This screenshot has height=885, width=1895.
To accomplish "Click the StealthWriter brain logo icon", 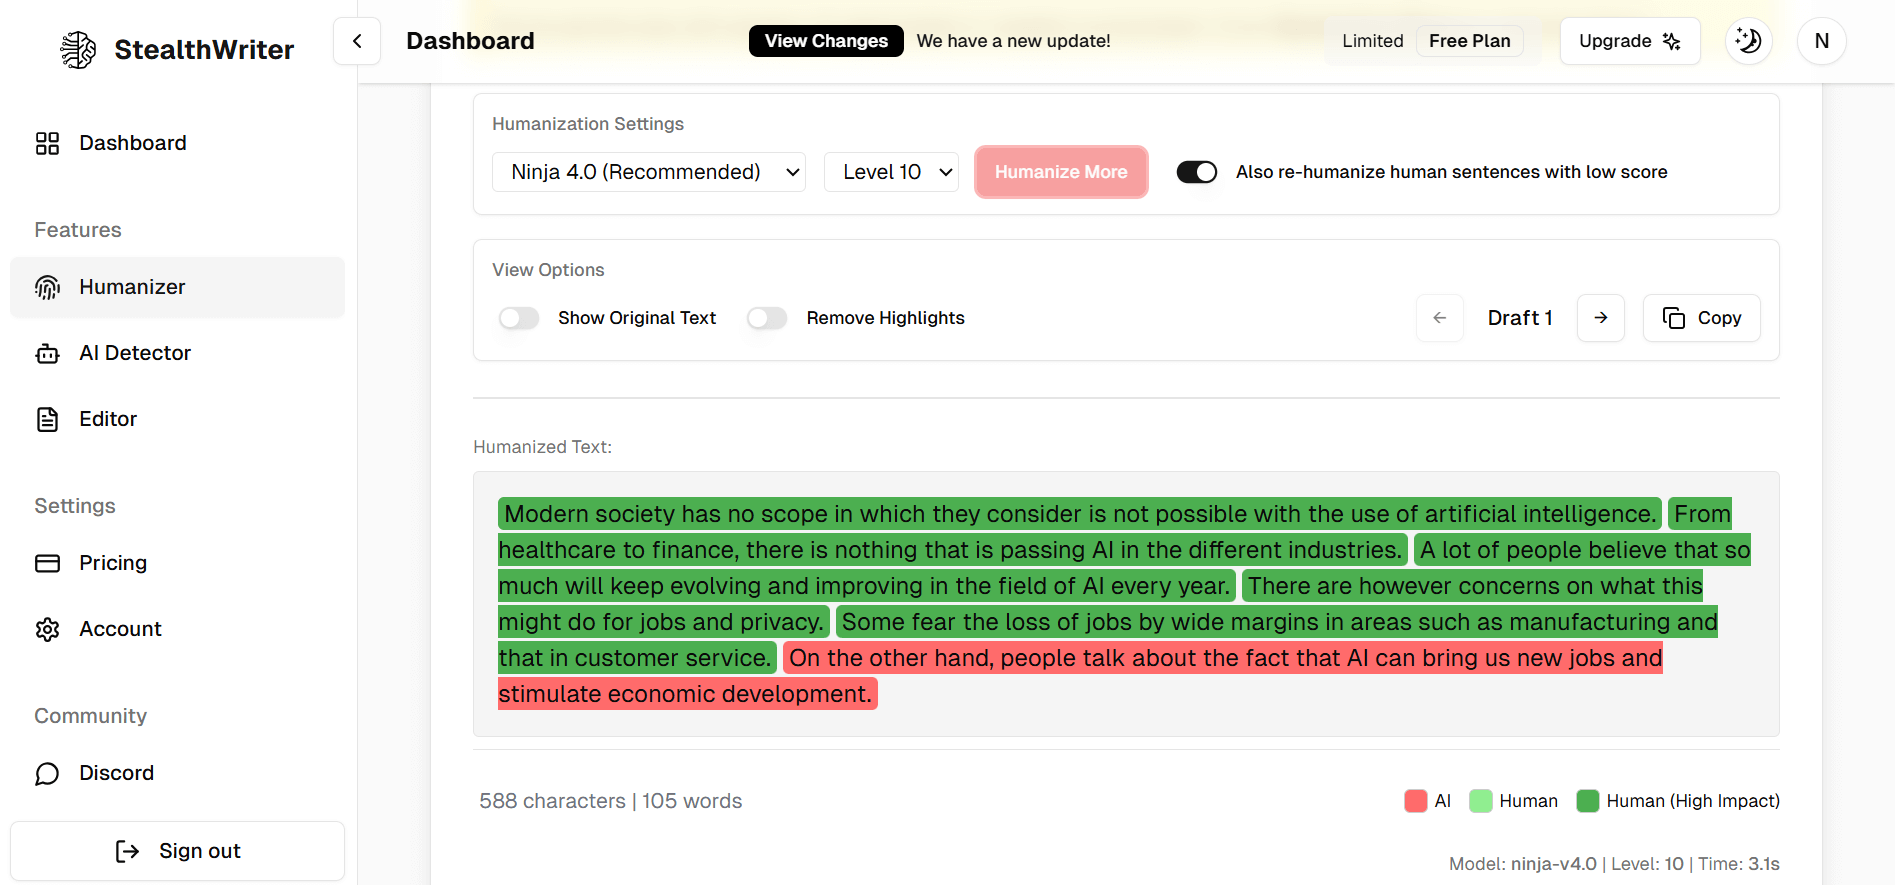I will (x=78, y=50).
